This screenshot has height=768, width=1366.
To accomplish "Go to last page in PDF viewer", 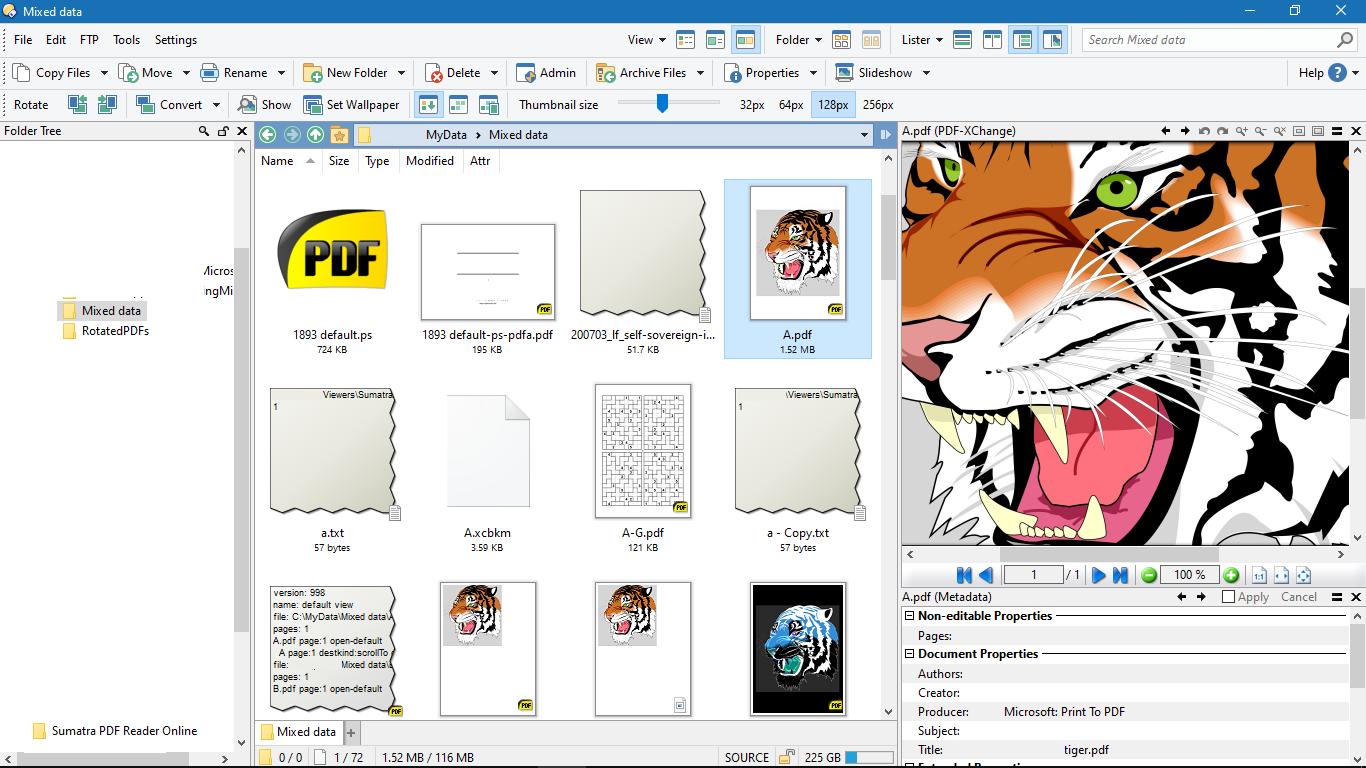I will click(1120, 575).
